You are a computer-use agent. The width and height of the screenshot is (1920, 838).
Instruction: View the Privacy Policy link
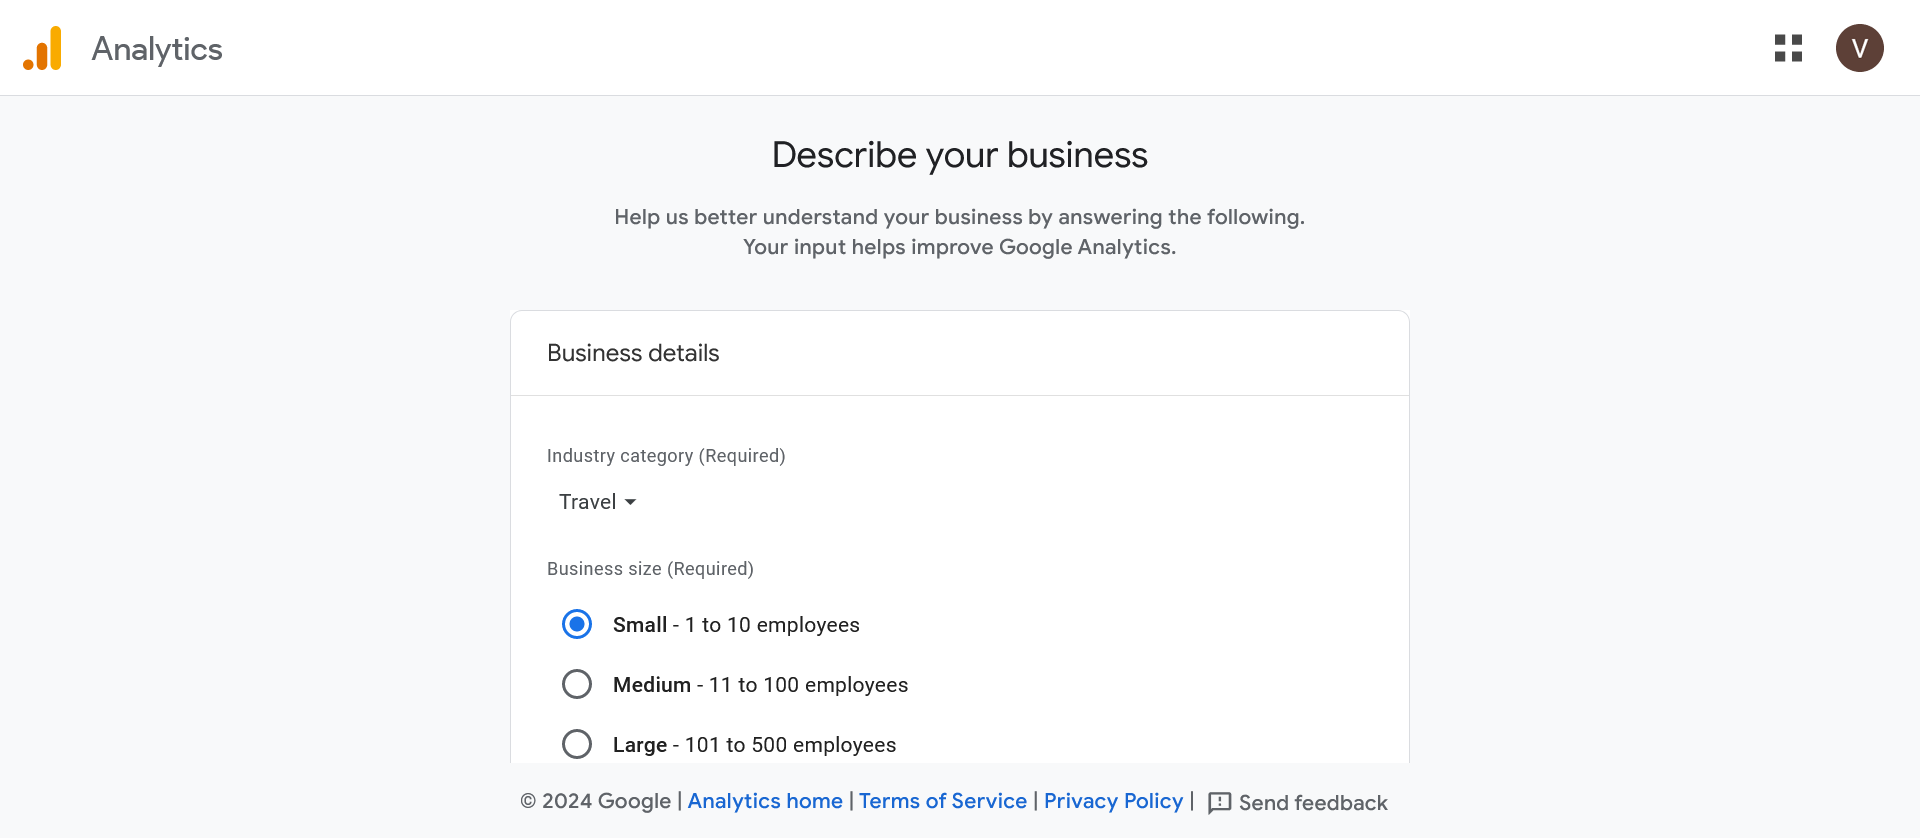coord(1113,801)
